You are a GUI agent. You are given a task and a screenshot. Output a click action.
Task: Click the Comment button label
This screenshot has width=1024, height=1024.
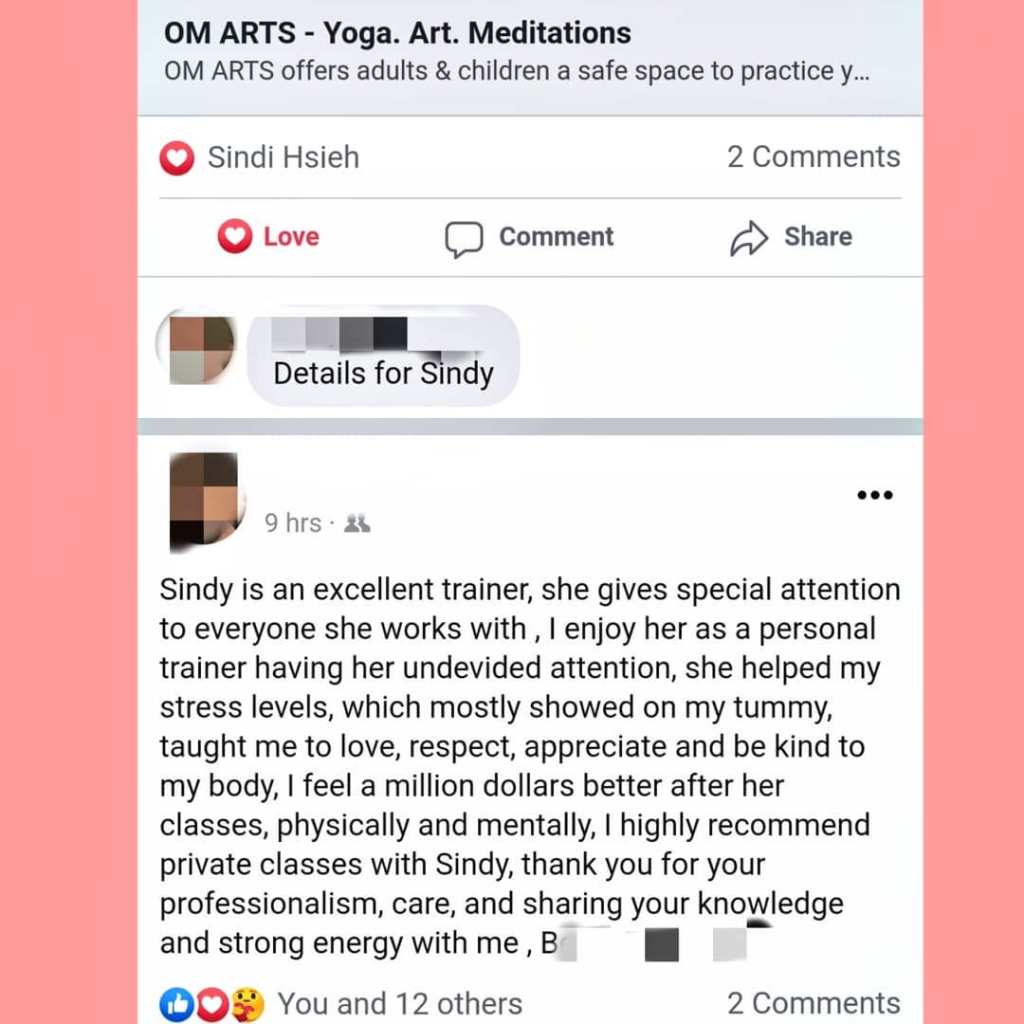[x=556, y=236]
